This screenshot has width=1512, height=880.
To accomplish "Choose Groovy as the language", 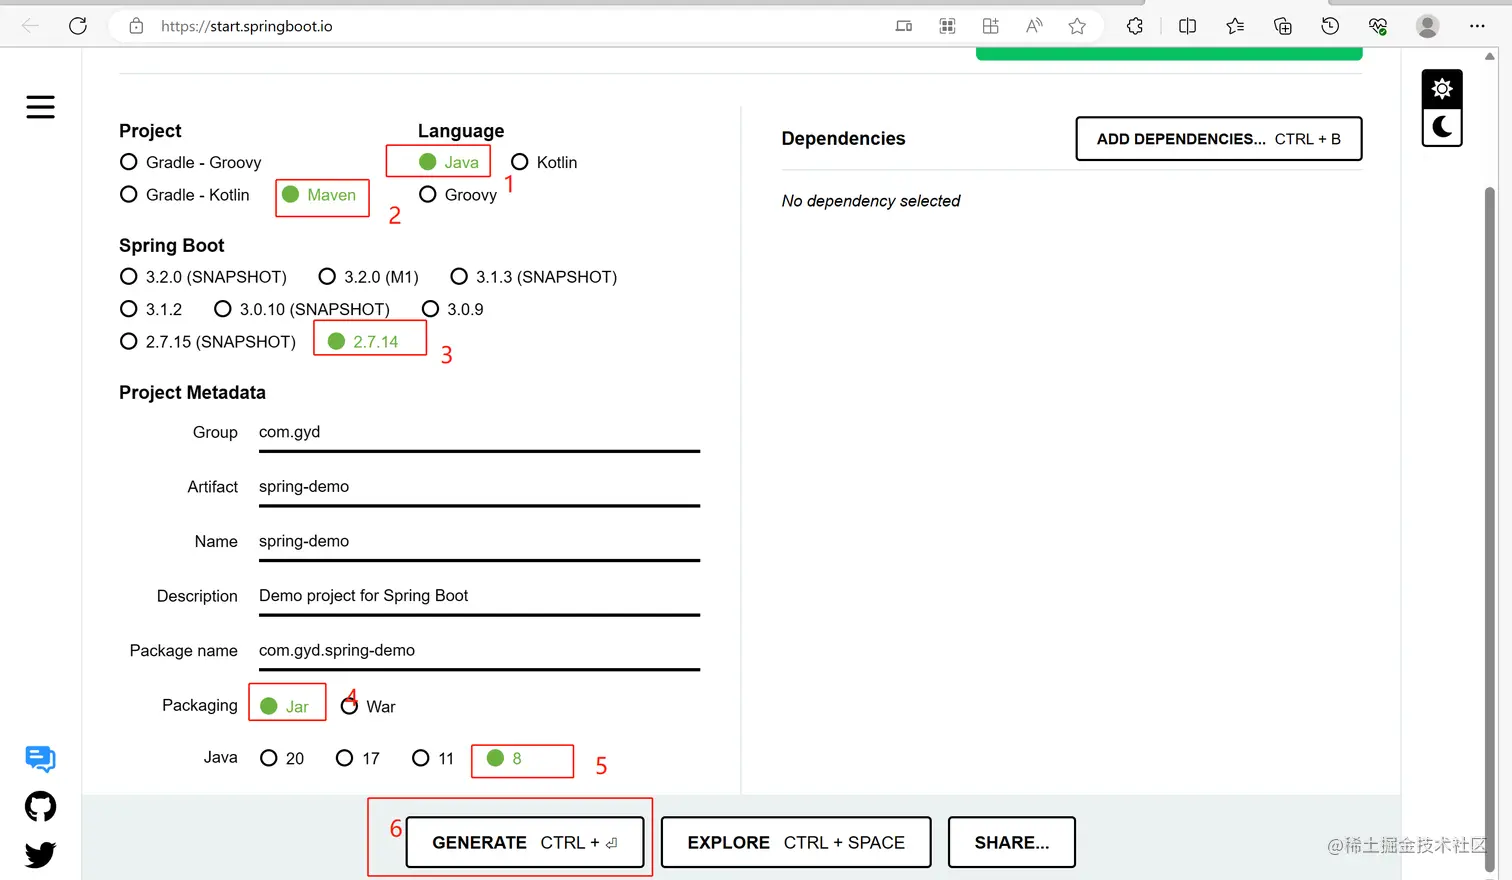I will coord(458,194).
